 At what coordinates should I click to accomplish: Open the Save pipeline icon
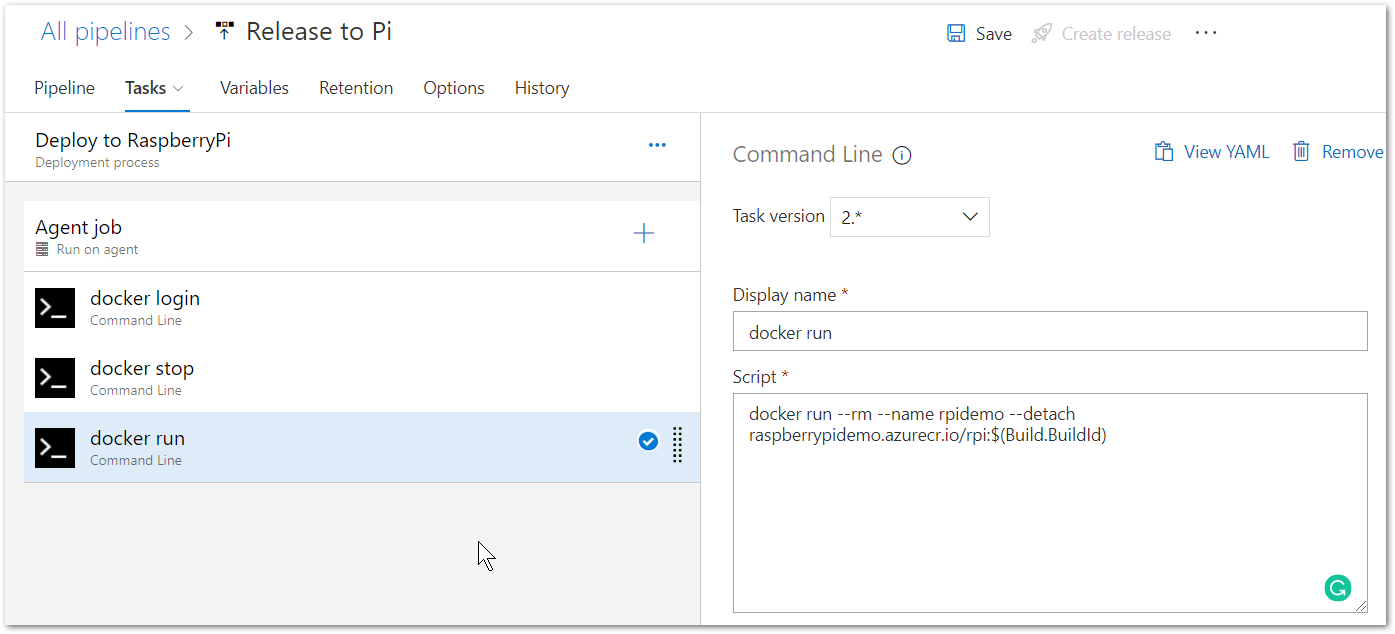pos(956,33)
